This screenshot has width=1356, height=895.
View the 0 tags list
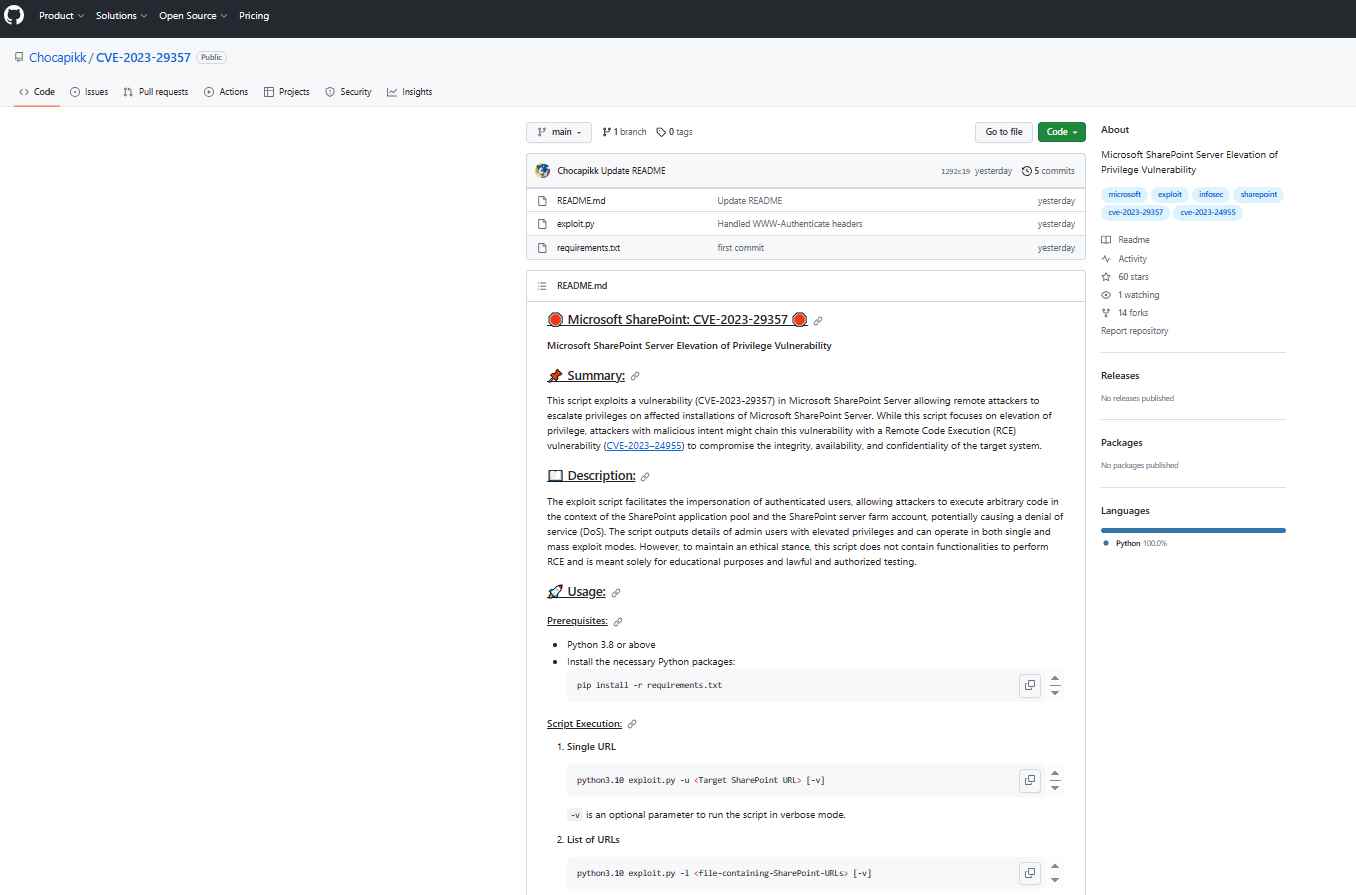coord(674,132)
